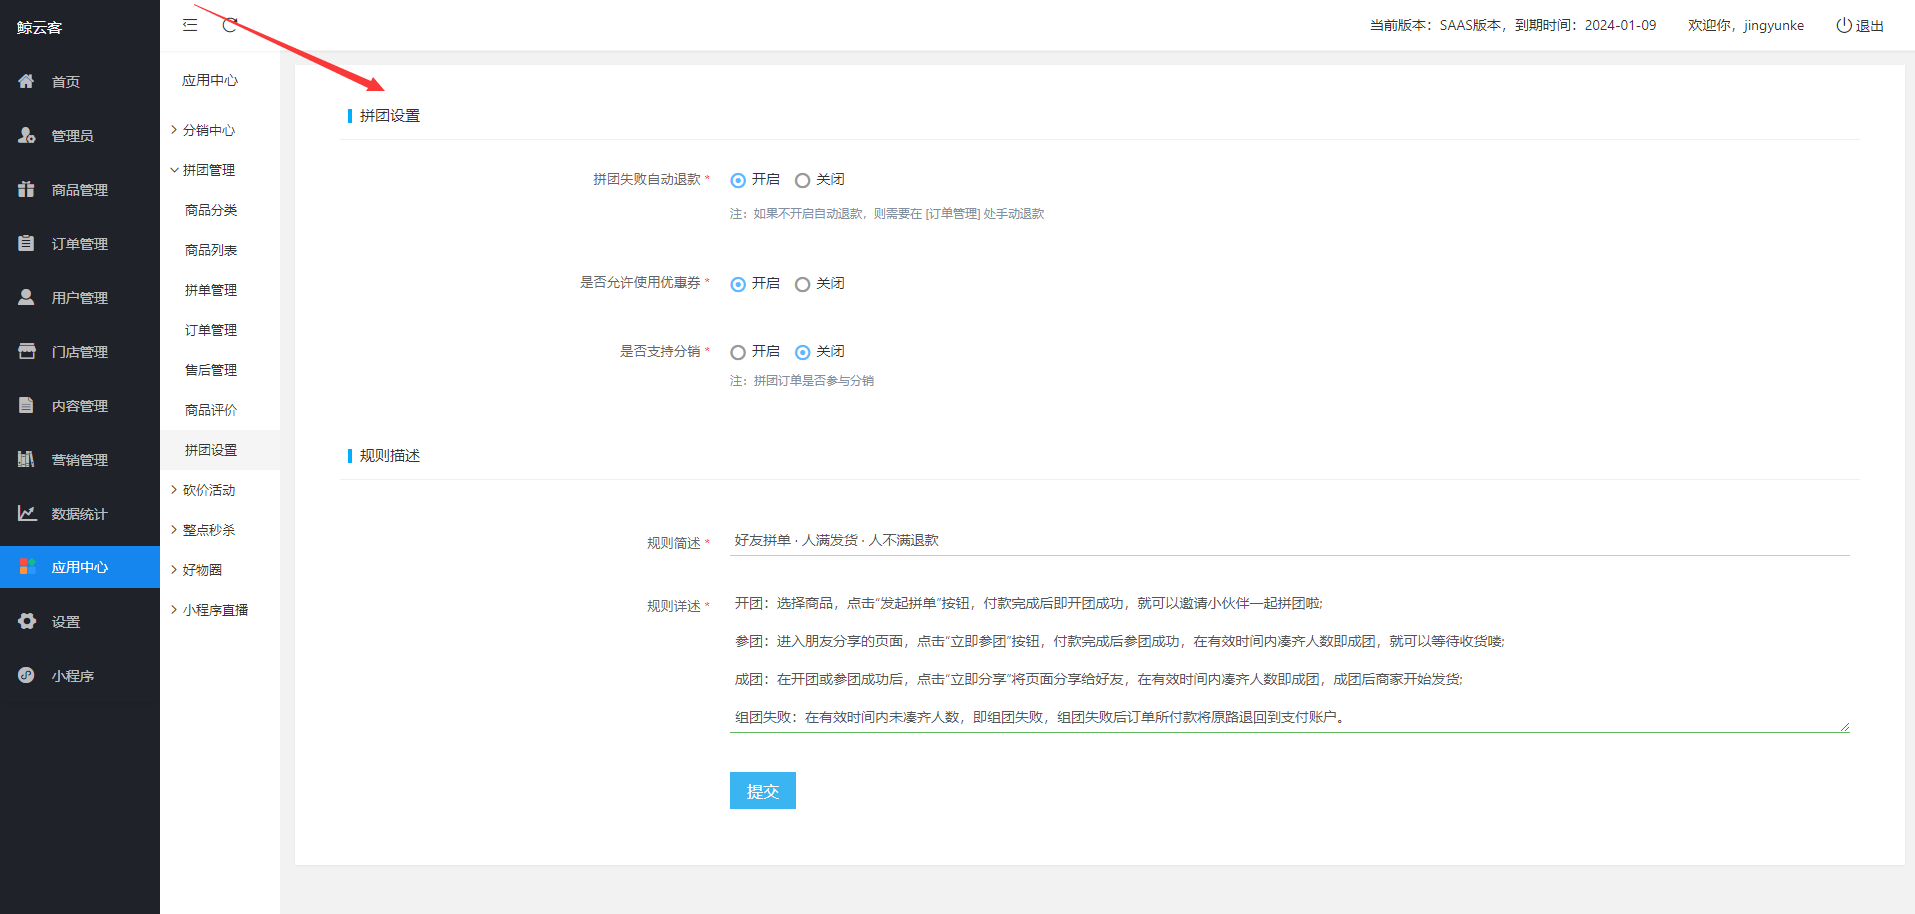Click the gift icon beside 商品管理
The width and height of the screenshot is (1915, 914).
pyautogui.click(x=26, y=189)
